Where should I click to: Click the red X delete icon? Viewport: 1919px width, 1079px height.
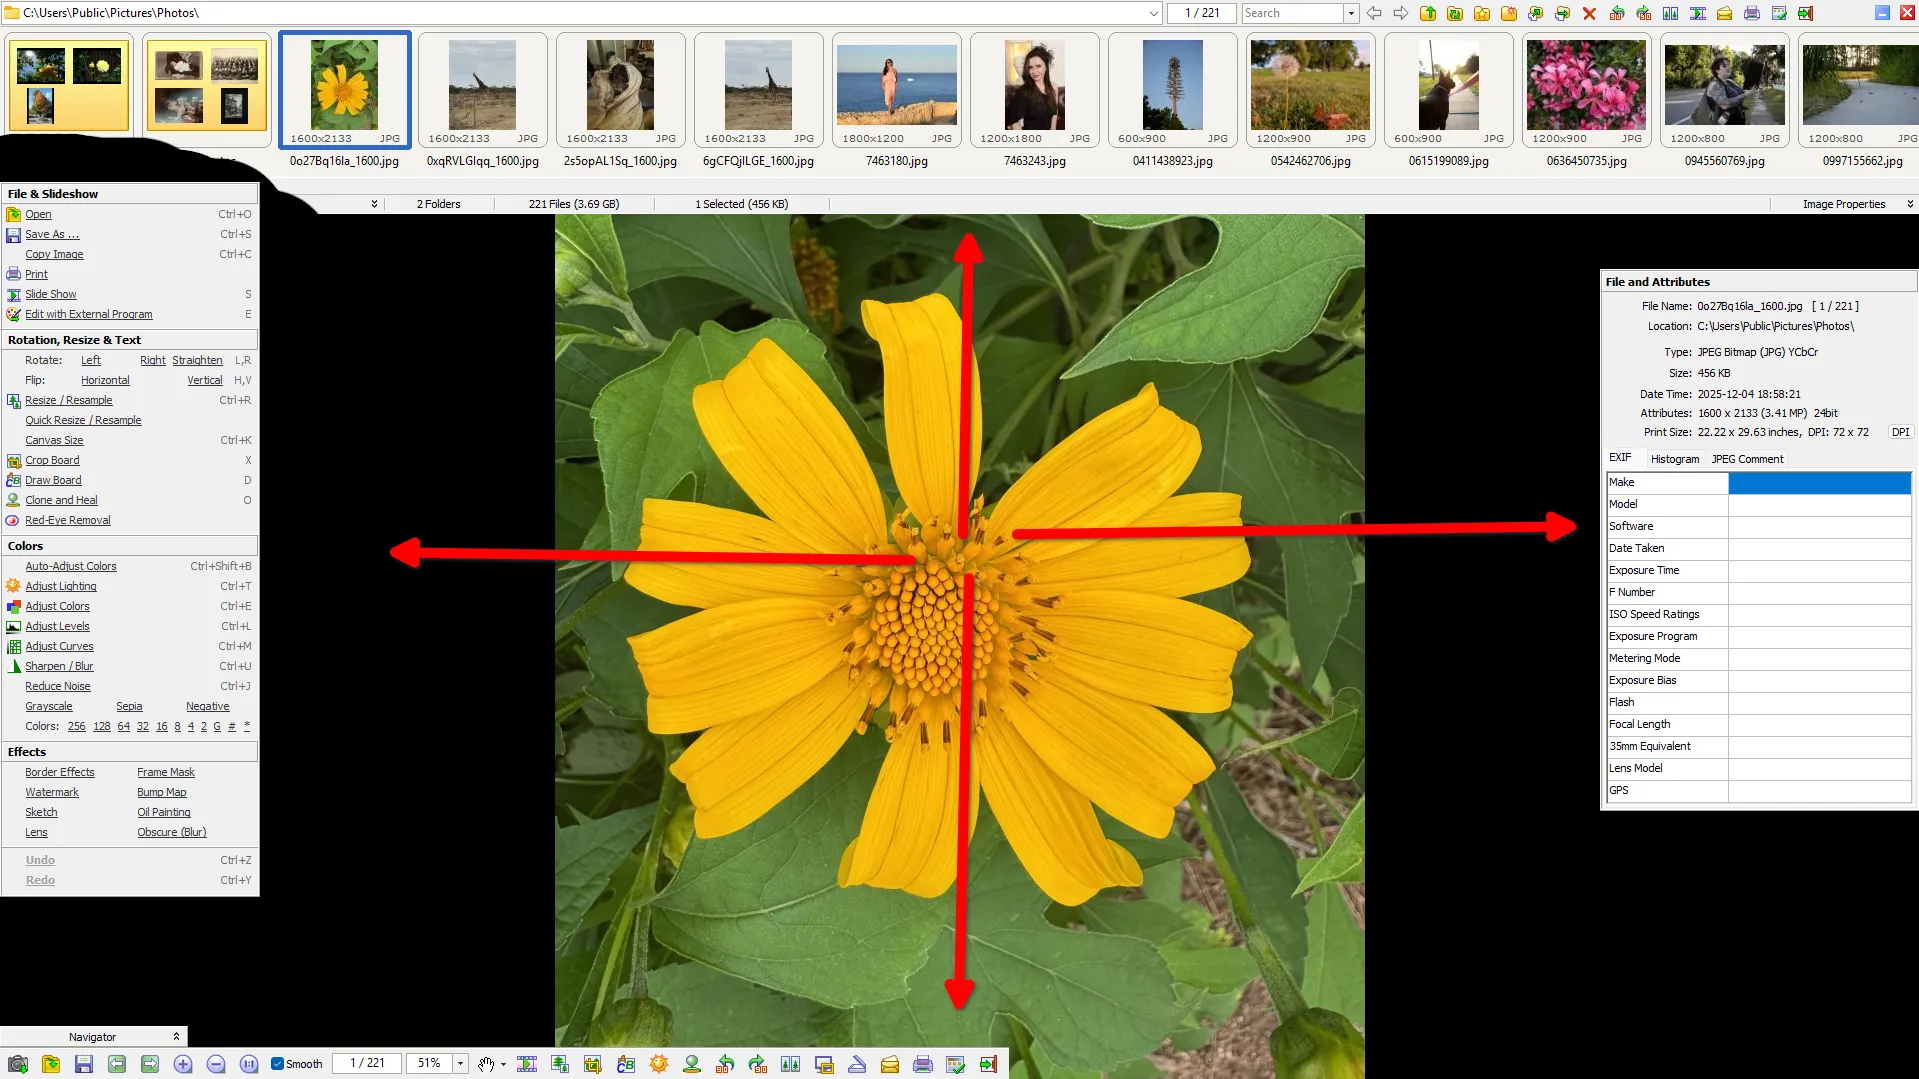click(x=1589, y=13)
